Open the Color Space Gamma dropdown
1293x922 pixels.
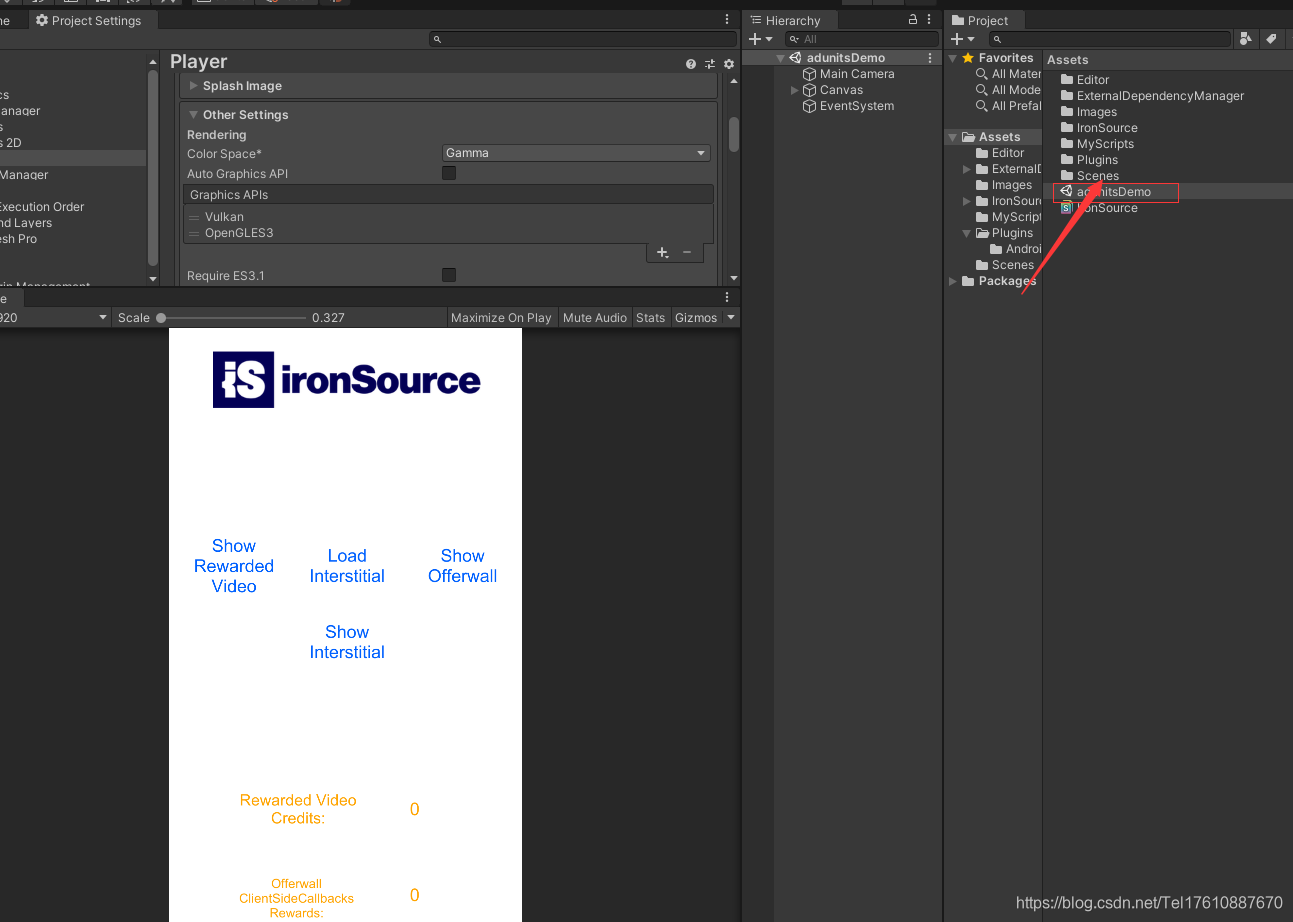pos(576,153)
